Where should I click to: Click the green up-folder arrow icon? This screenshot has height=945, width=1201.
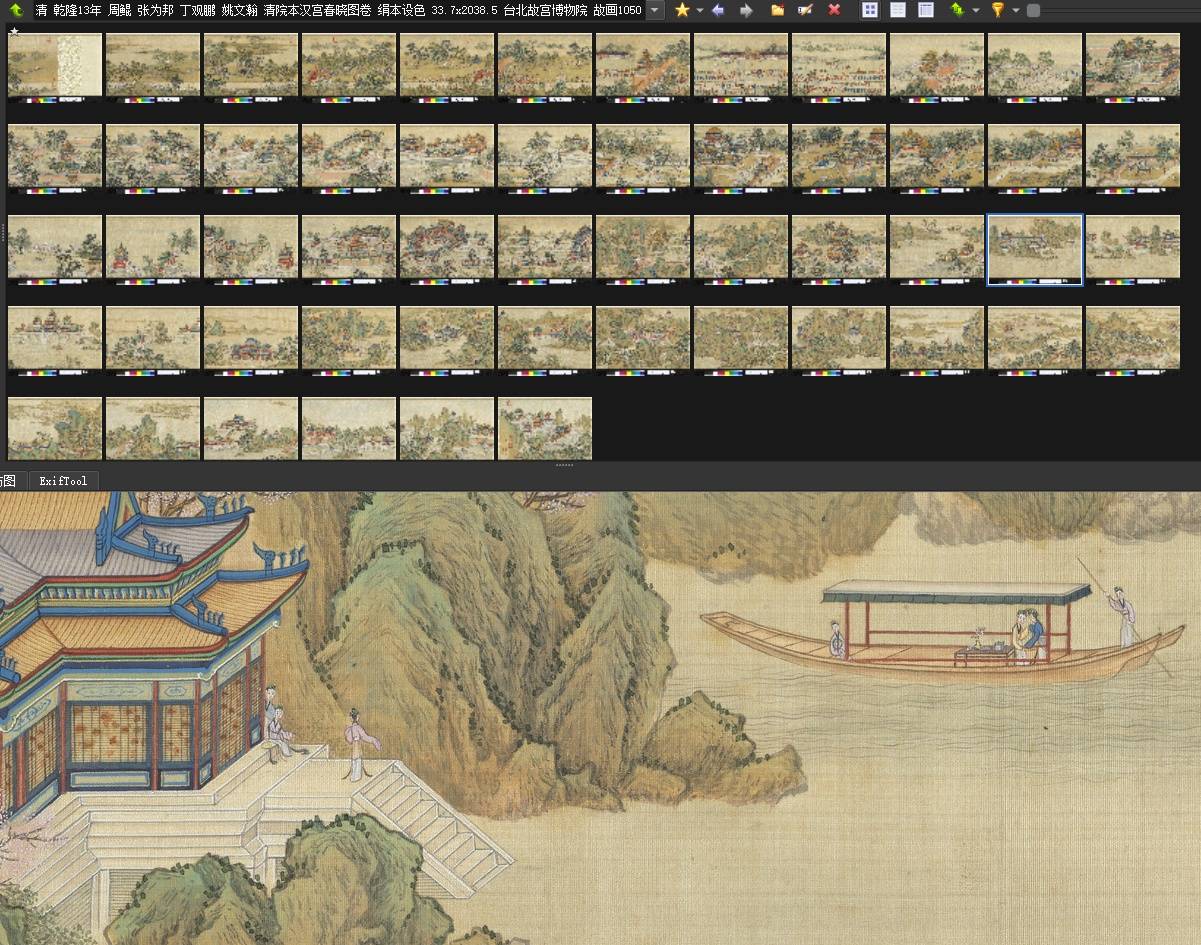click(16, 10)
